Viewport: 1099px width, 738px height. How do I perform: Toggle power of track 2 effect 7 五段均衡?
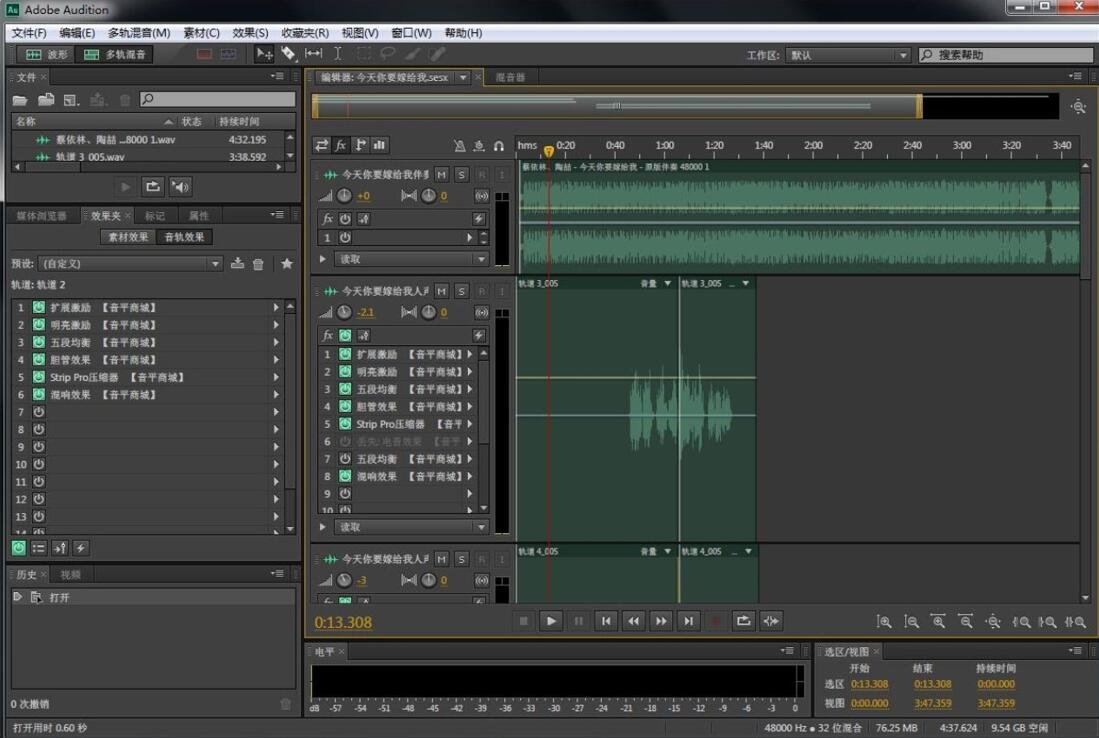pos(345,458)
